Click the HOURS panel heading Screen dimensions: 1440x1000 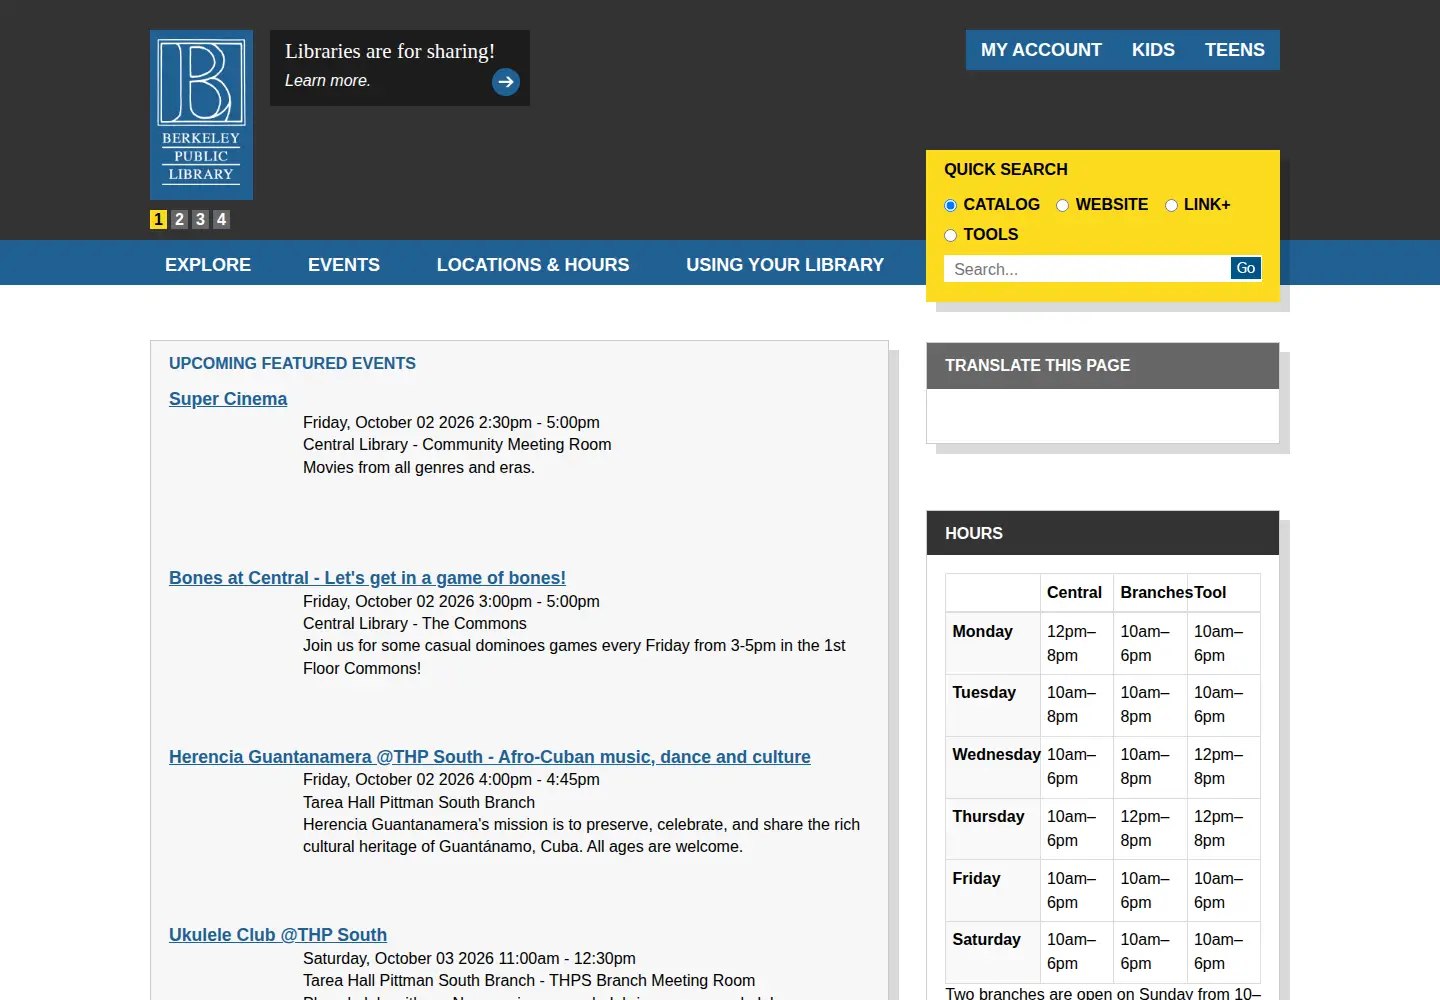click(x=974, y=534)
